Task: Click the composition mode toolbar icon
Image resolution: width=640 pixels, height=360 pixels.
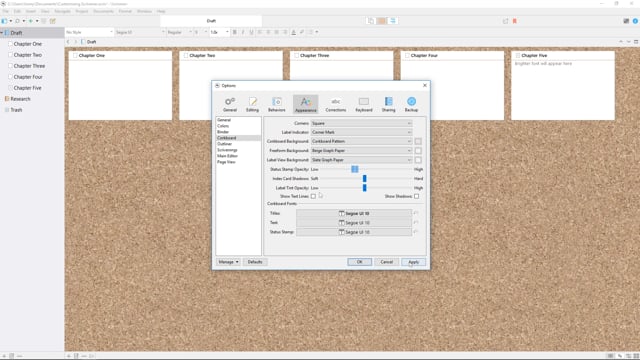Action: coord(626,21)
